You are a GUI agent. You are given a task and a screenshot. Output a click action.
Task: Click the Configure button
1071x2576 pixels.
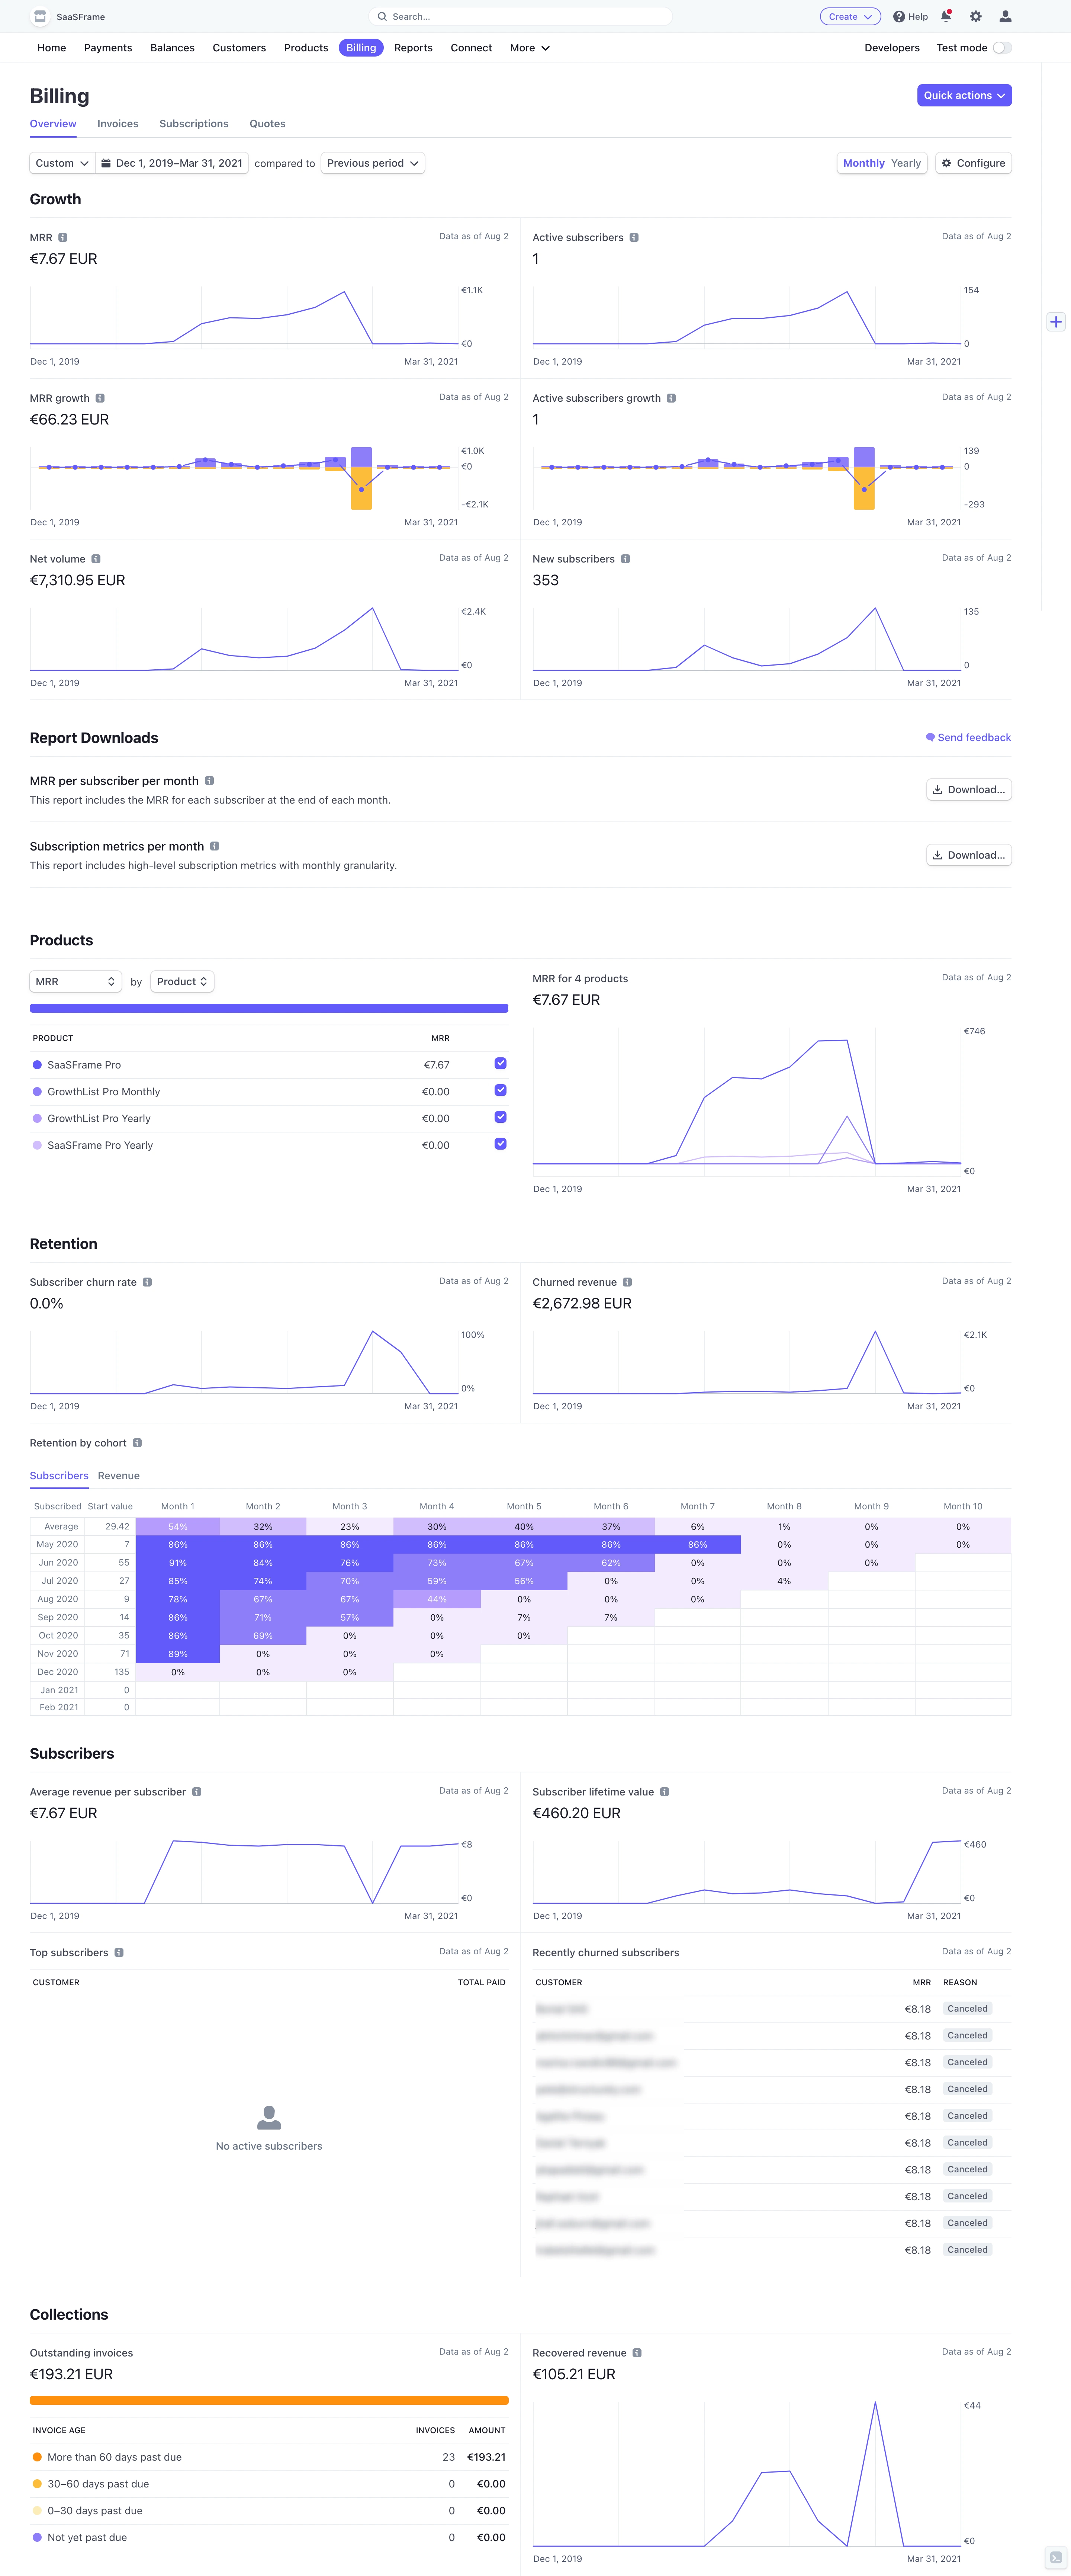coord(973,163)
